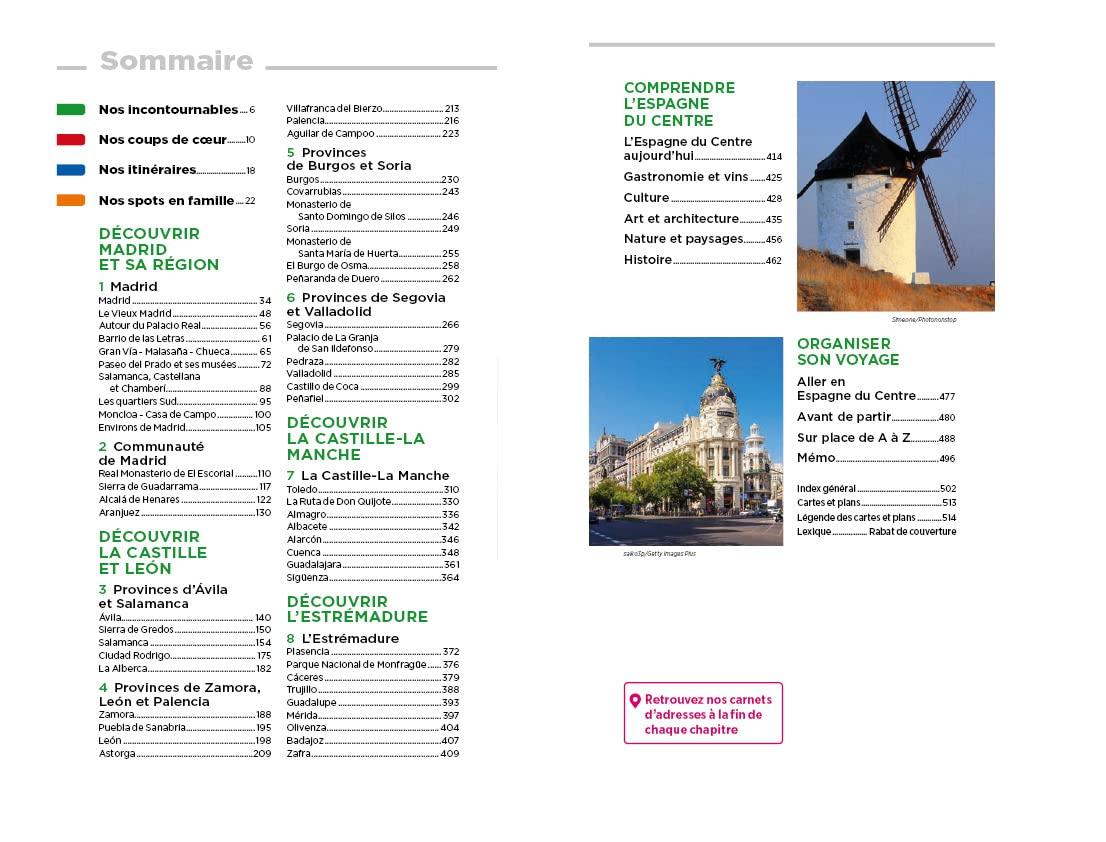
Task: Expand the COMPRENDRE L'ESPAGNE DU CENTRE section
Action: pyautogui.click(x=680, y=103)
